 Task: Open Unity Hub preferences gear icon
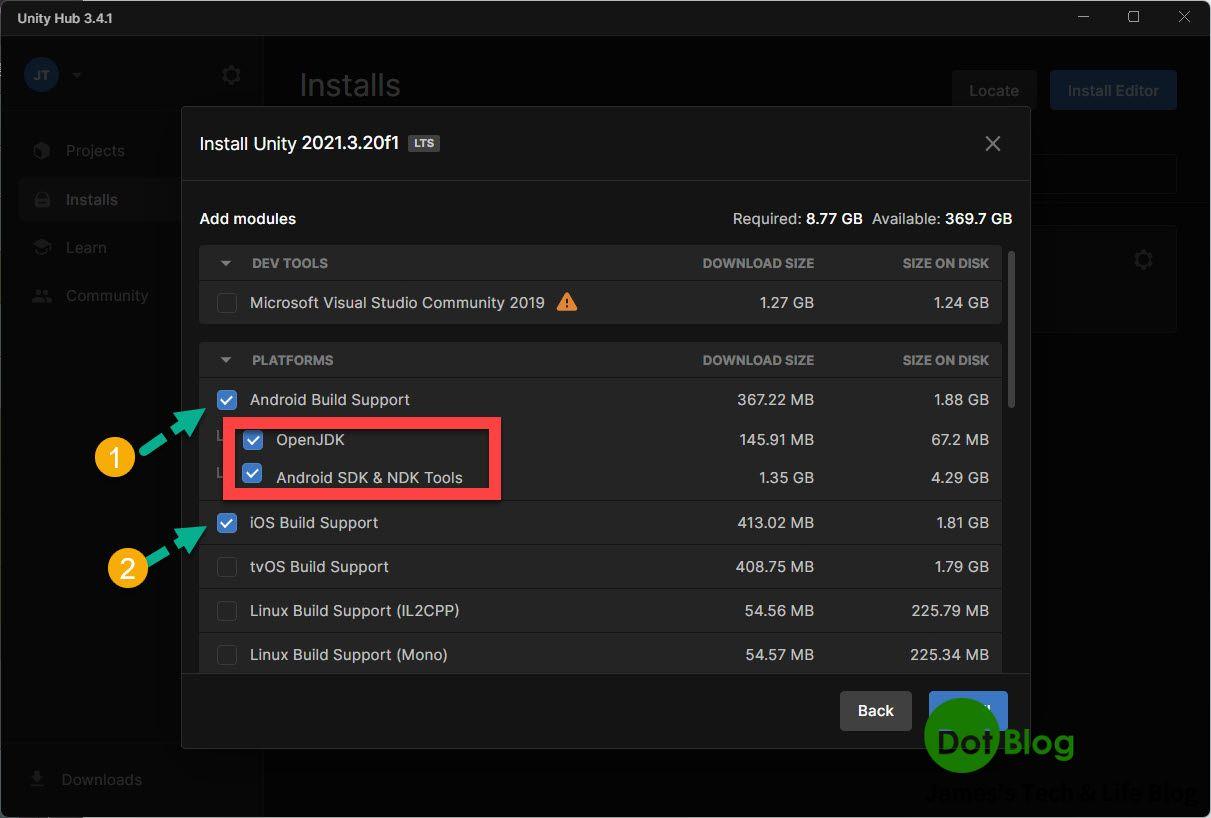[x=231, y=75]
